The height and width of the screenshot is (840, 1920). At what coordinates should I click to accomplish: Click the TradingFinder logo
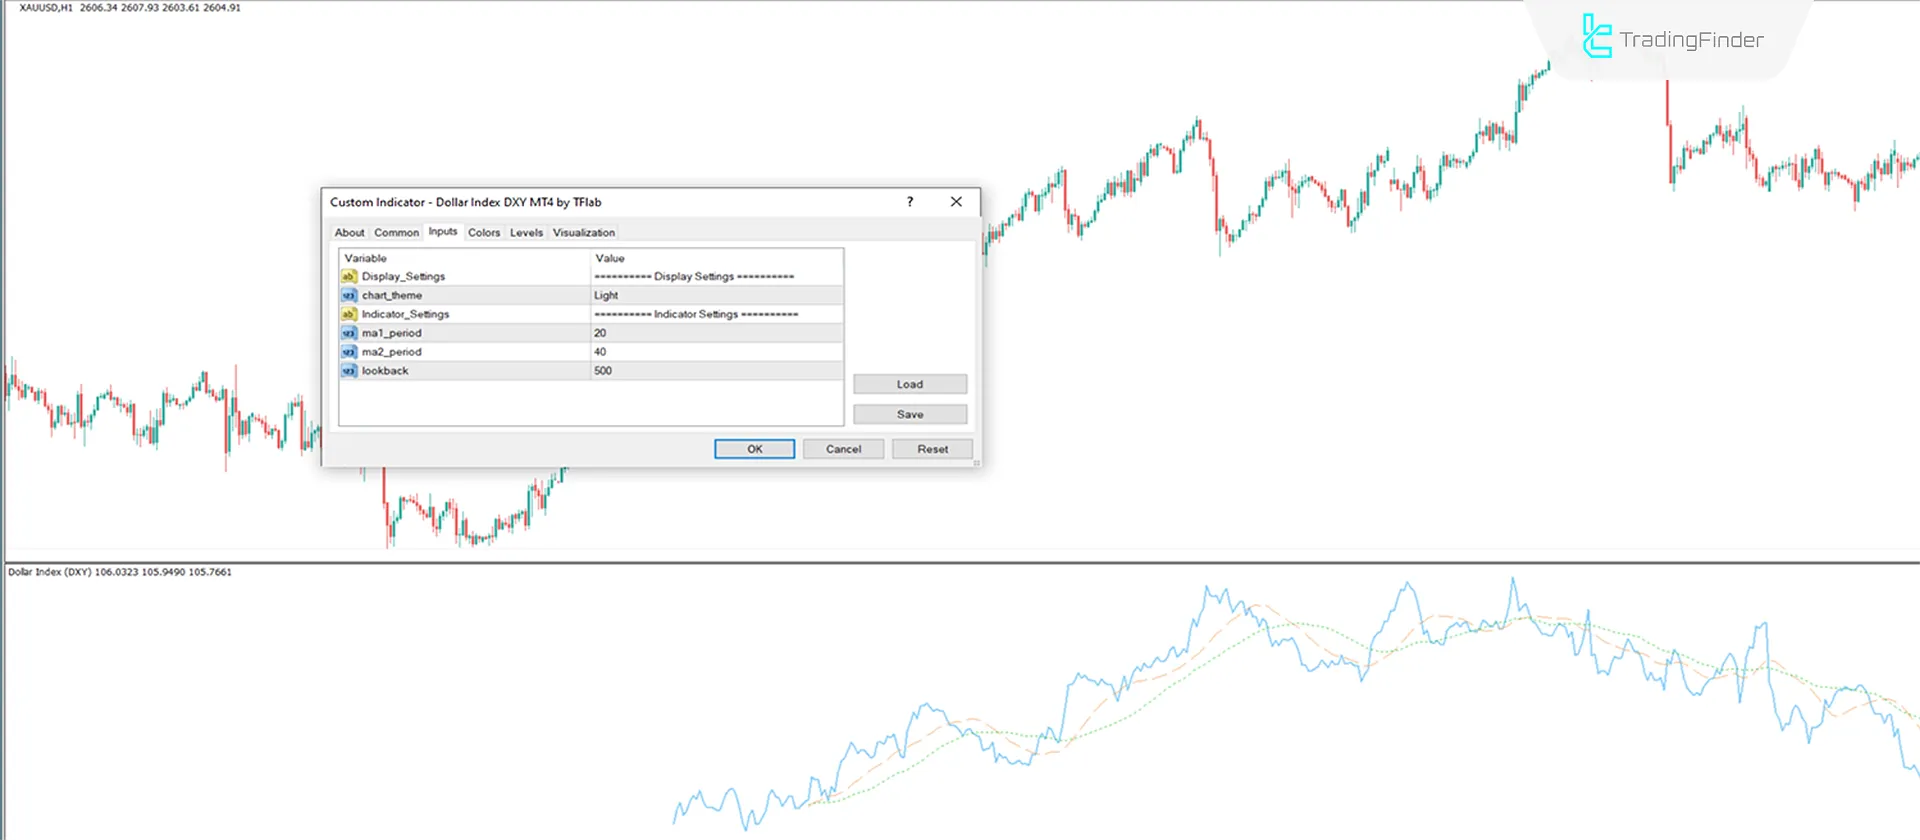1672,39
